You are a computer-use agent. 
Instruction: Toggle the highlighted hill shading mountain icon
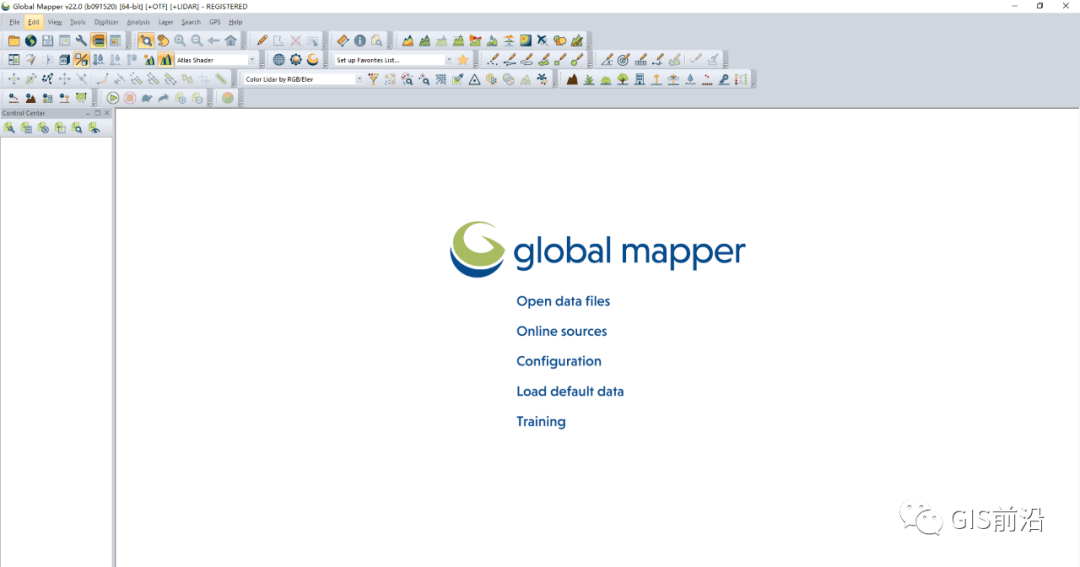pos(166,60)
